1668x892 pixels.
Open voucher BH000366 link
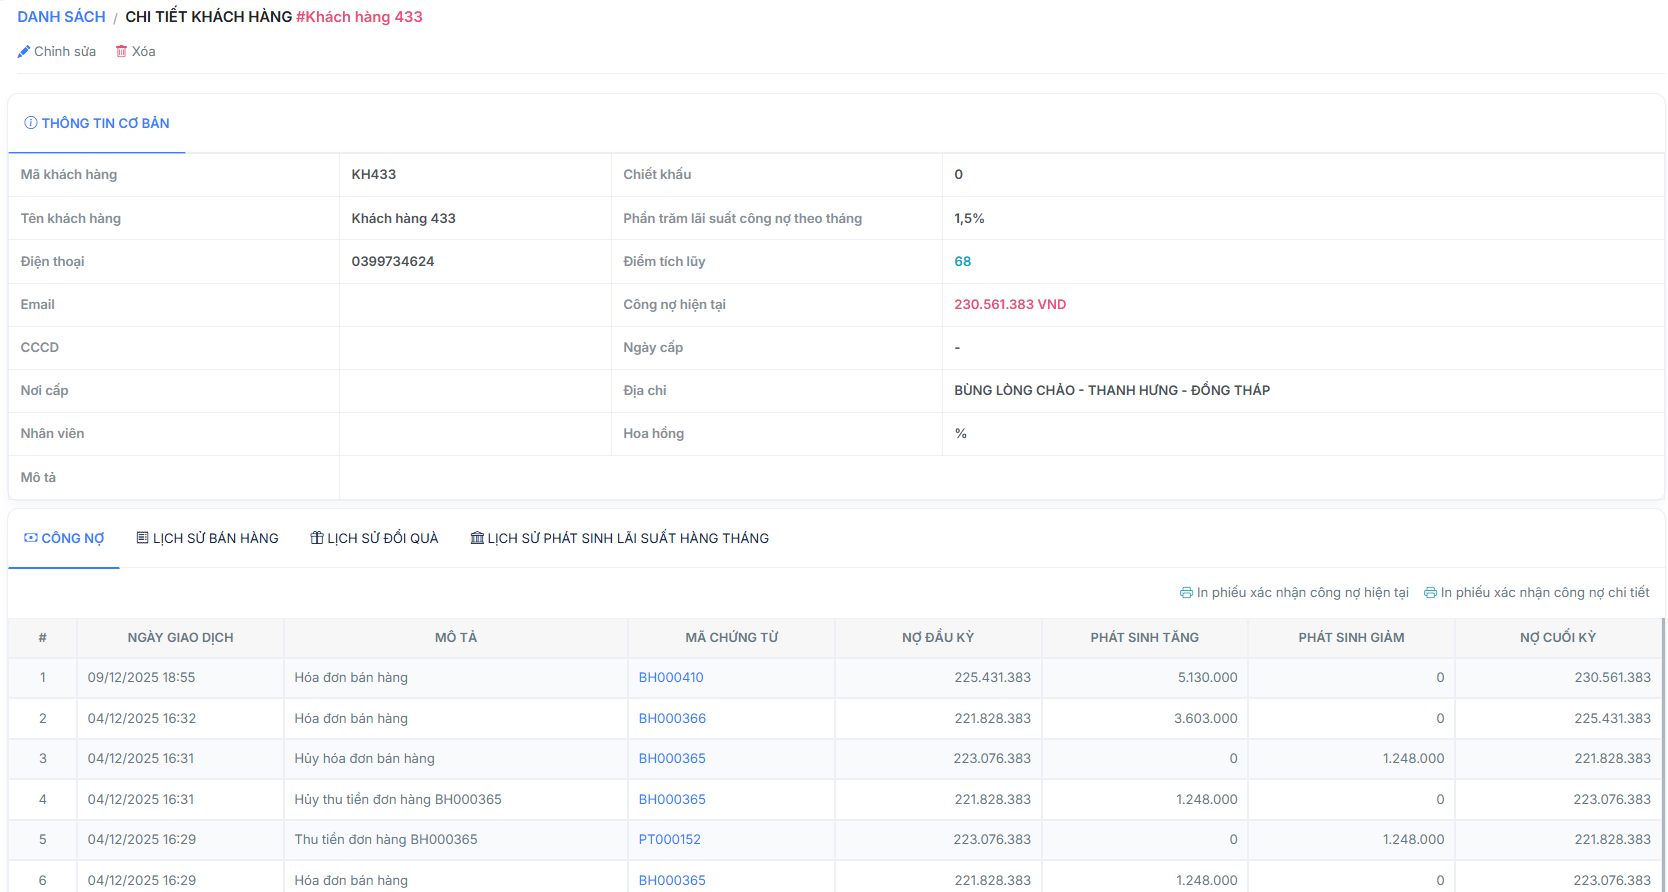[672, 718]
